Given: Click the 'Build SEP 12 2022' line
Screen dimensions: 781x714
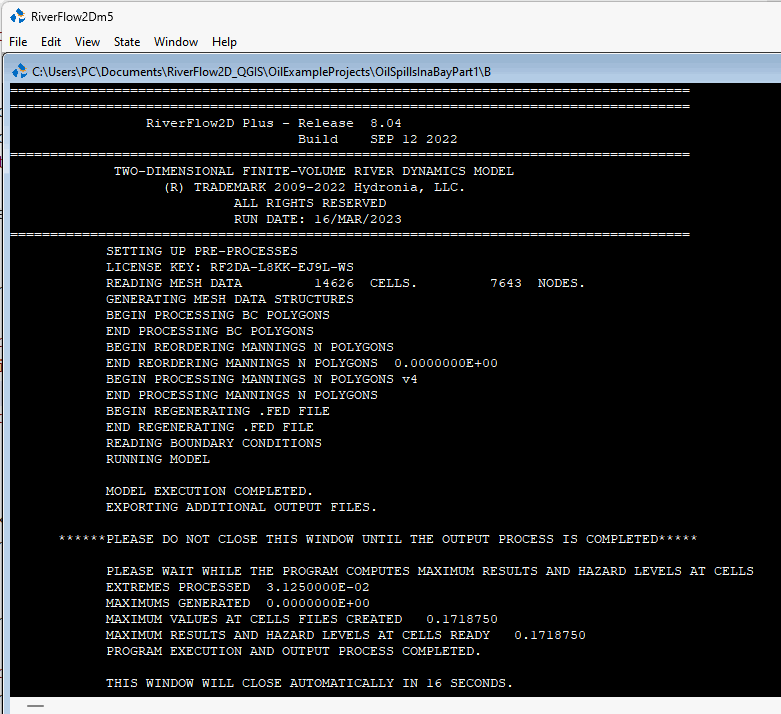Looking at the screenshot, I should [378, 139].
